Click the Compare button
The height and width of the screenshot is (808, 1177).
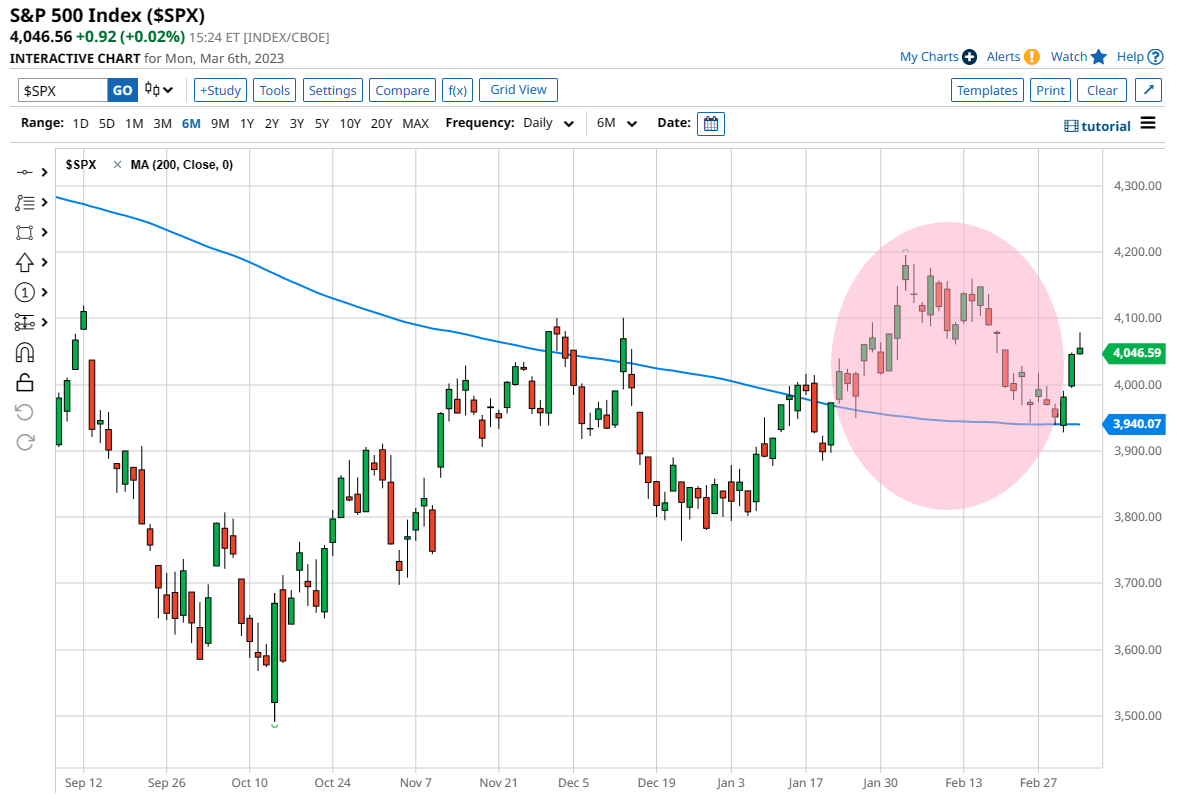(402, 90)
